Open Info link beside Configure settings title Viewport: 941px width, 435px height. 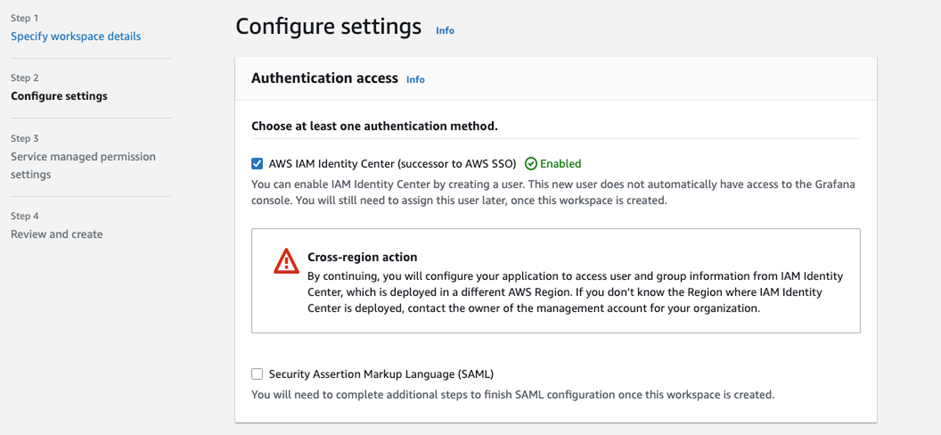pos(445,31)
